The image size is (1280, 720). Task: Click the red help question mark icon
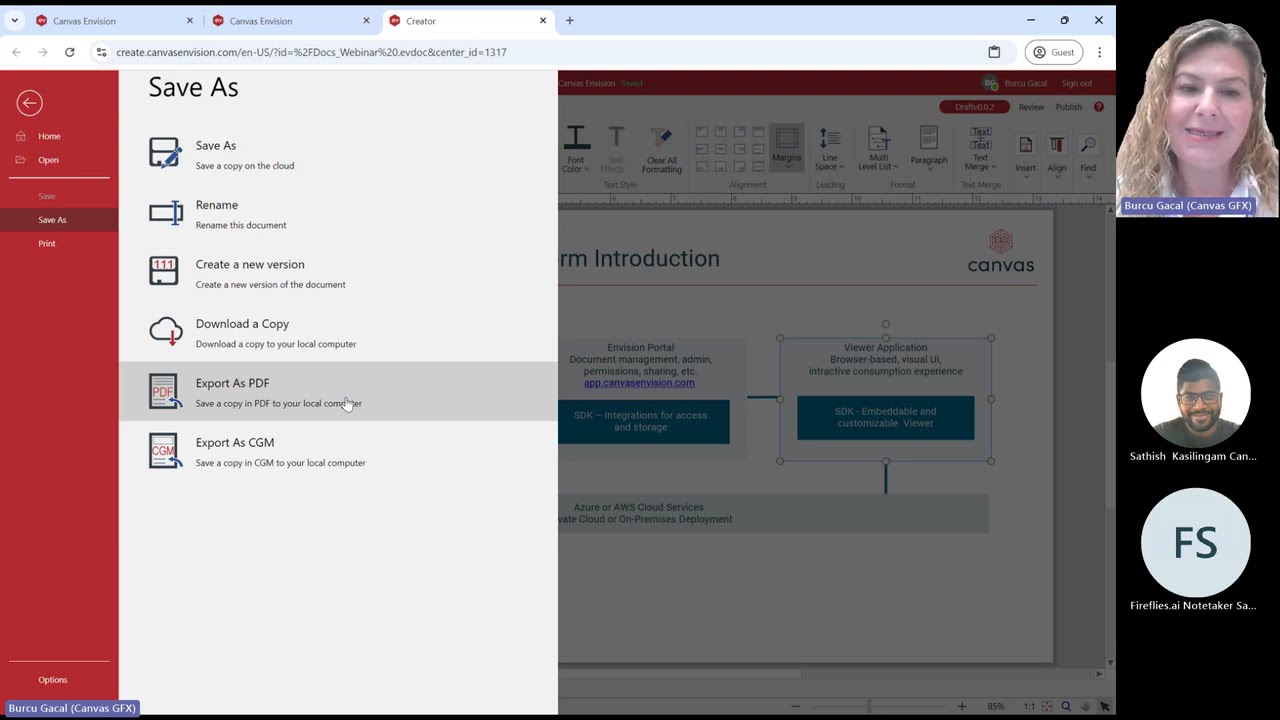pyautogui.click(x=1098, y=107)
